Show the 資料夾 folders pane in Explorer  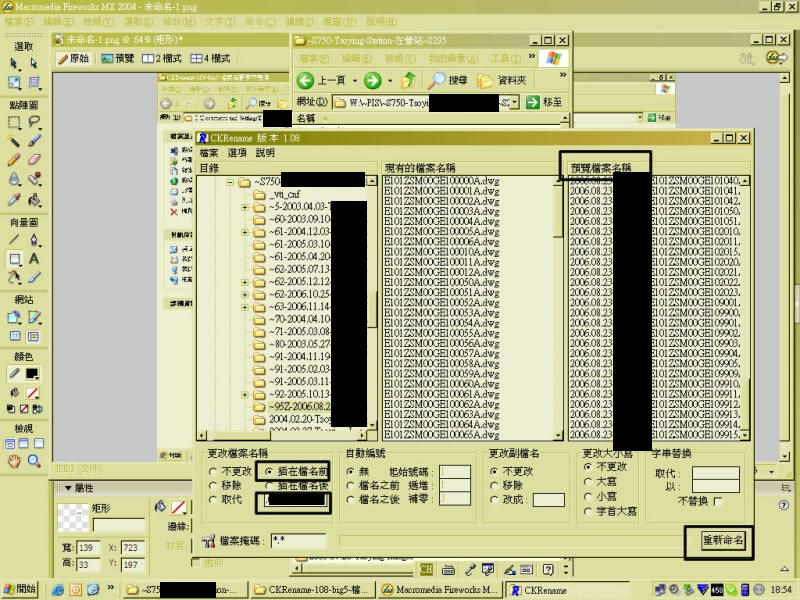click(x=502, y=80)
